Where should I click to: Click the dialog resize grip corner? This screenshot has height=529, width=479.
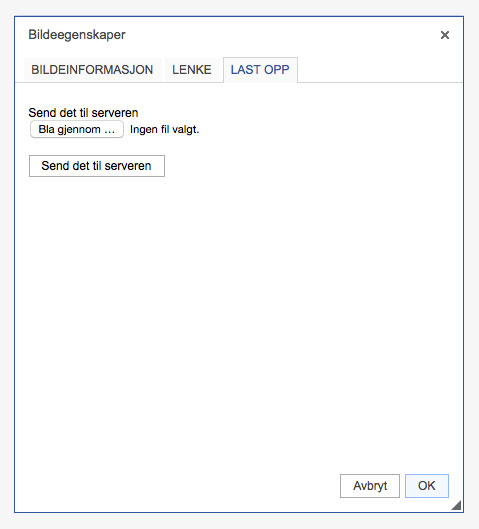point(456,505)
